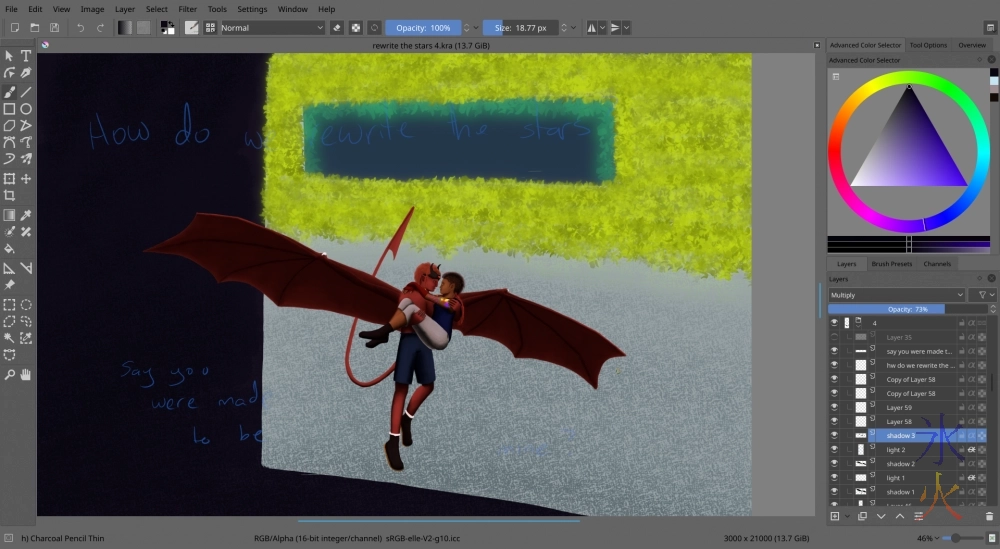Open the Normal blending mode dropdown
The image size is (1000, 549).
point(272,28)
